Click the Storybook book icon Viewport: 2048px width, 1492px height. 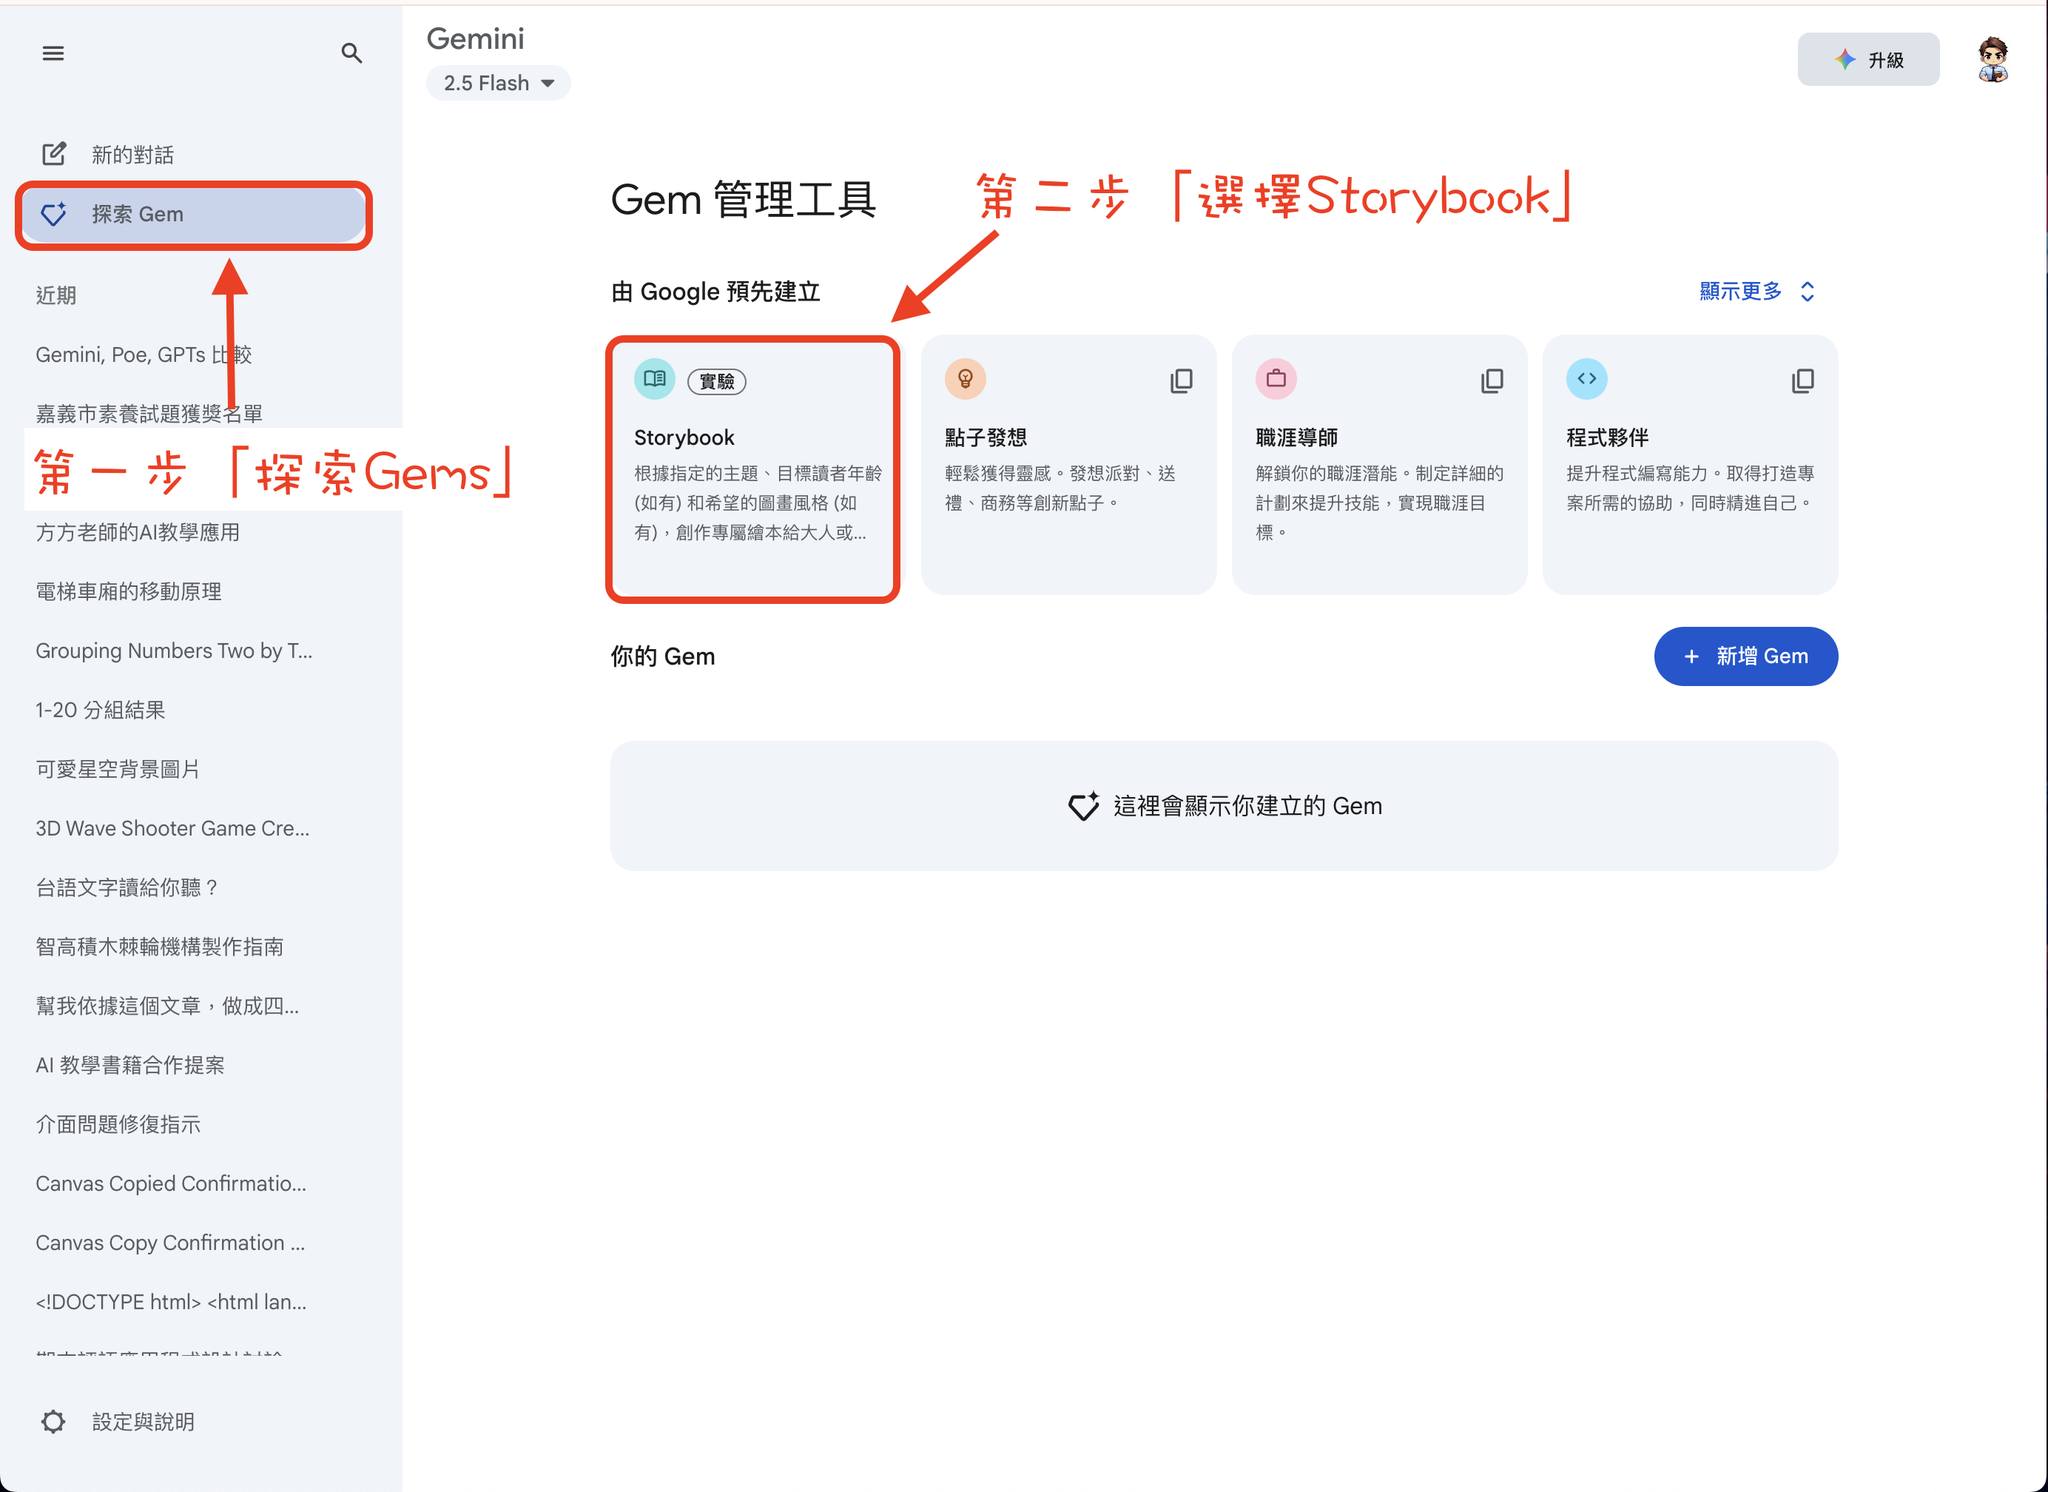pos(655,379)
